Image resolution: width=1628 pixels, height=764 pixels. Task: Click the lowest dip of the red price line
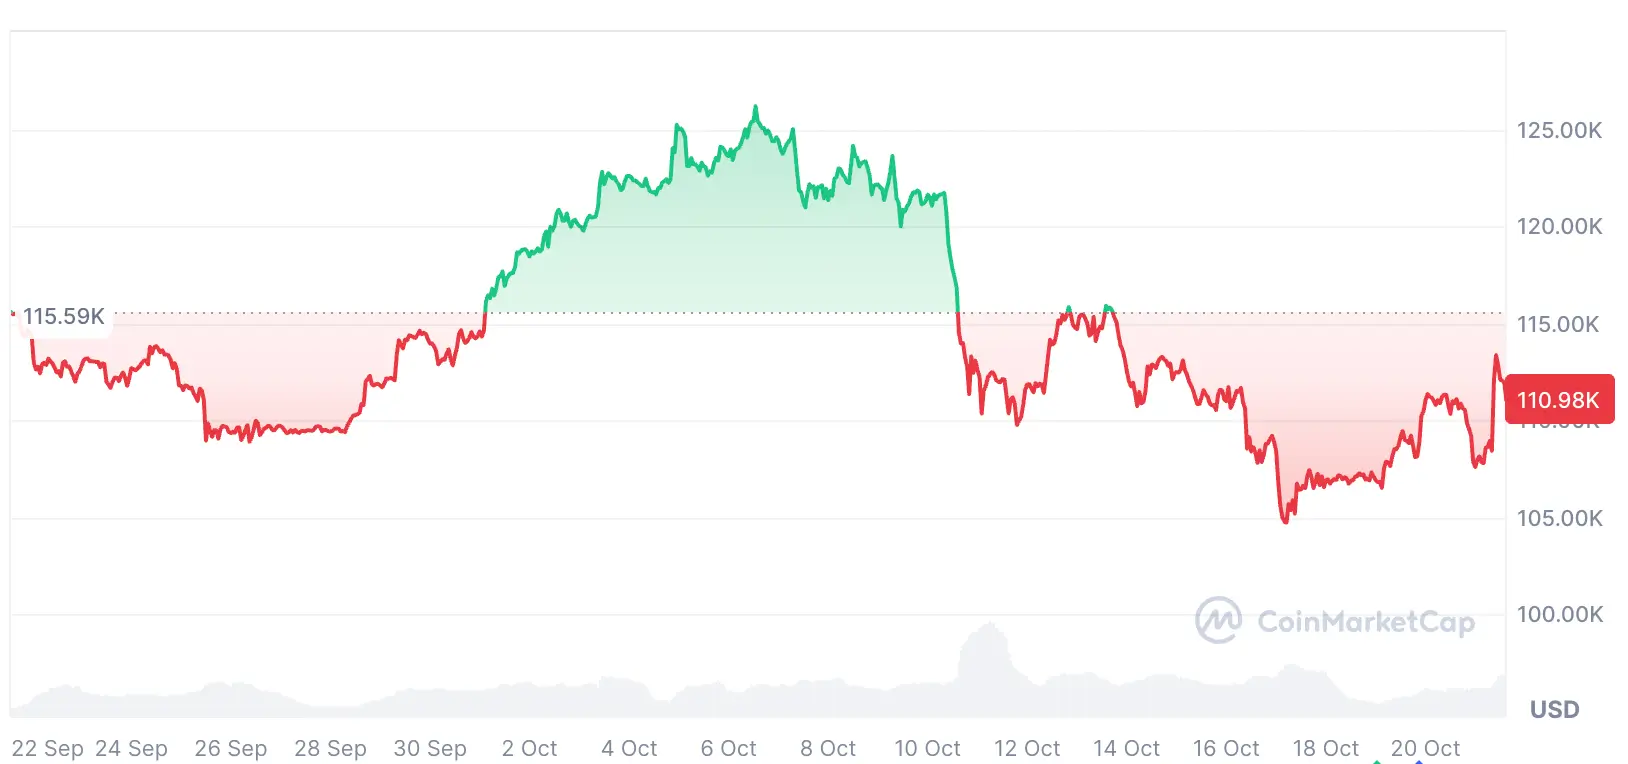tap(1286, 521)
